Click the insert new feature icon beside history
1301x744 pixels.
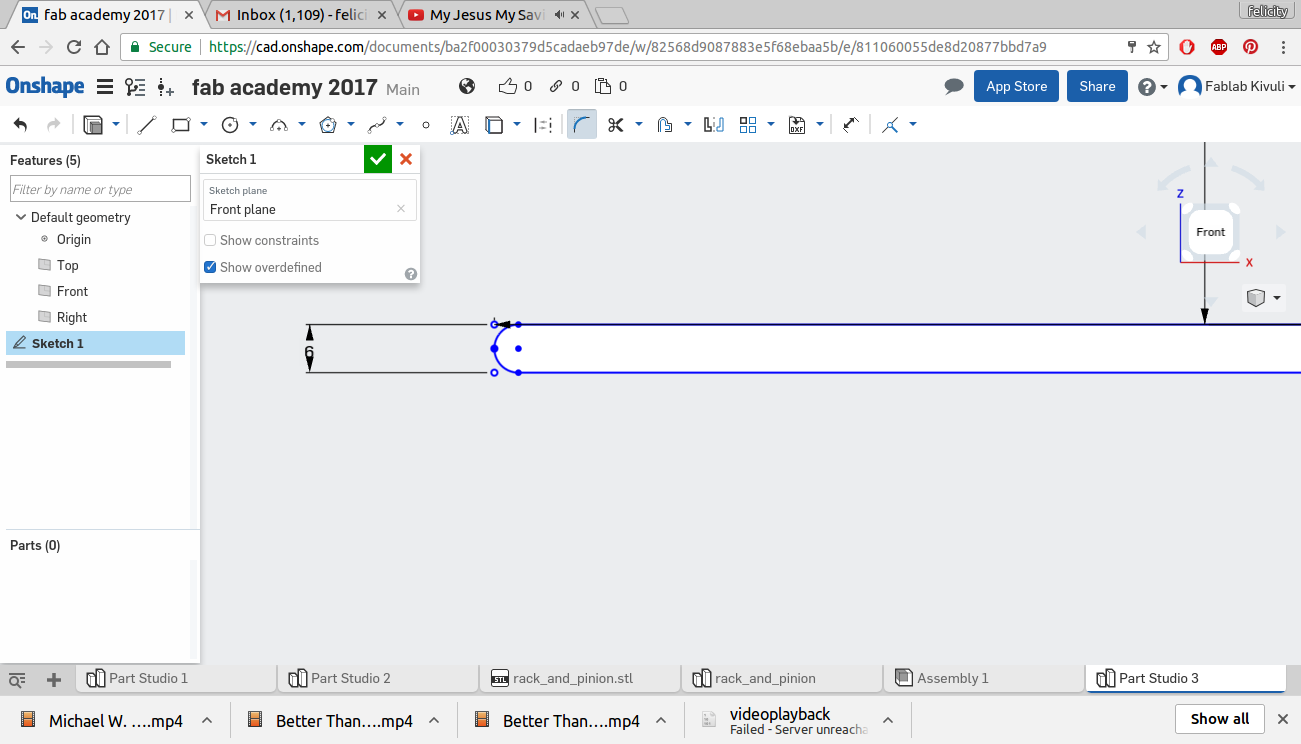[166, 87]
